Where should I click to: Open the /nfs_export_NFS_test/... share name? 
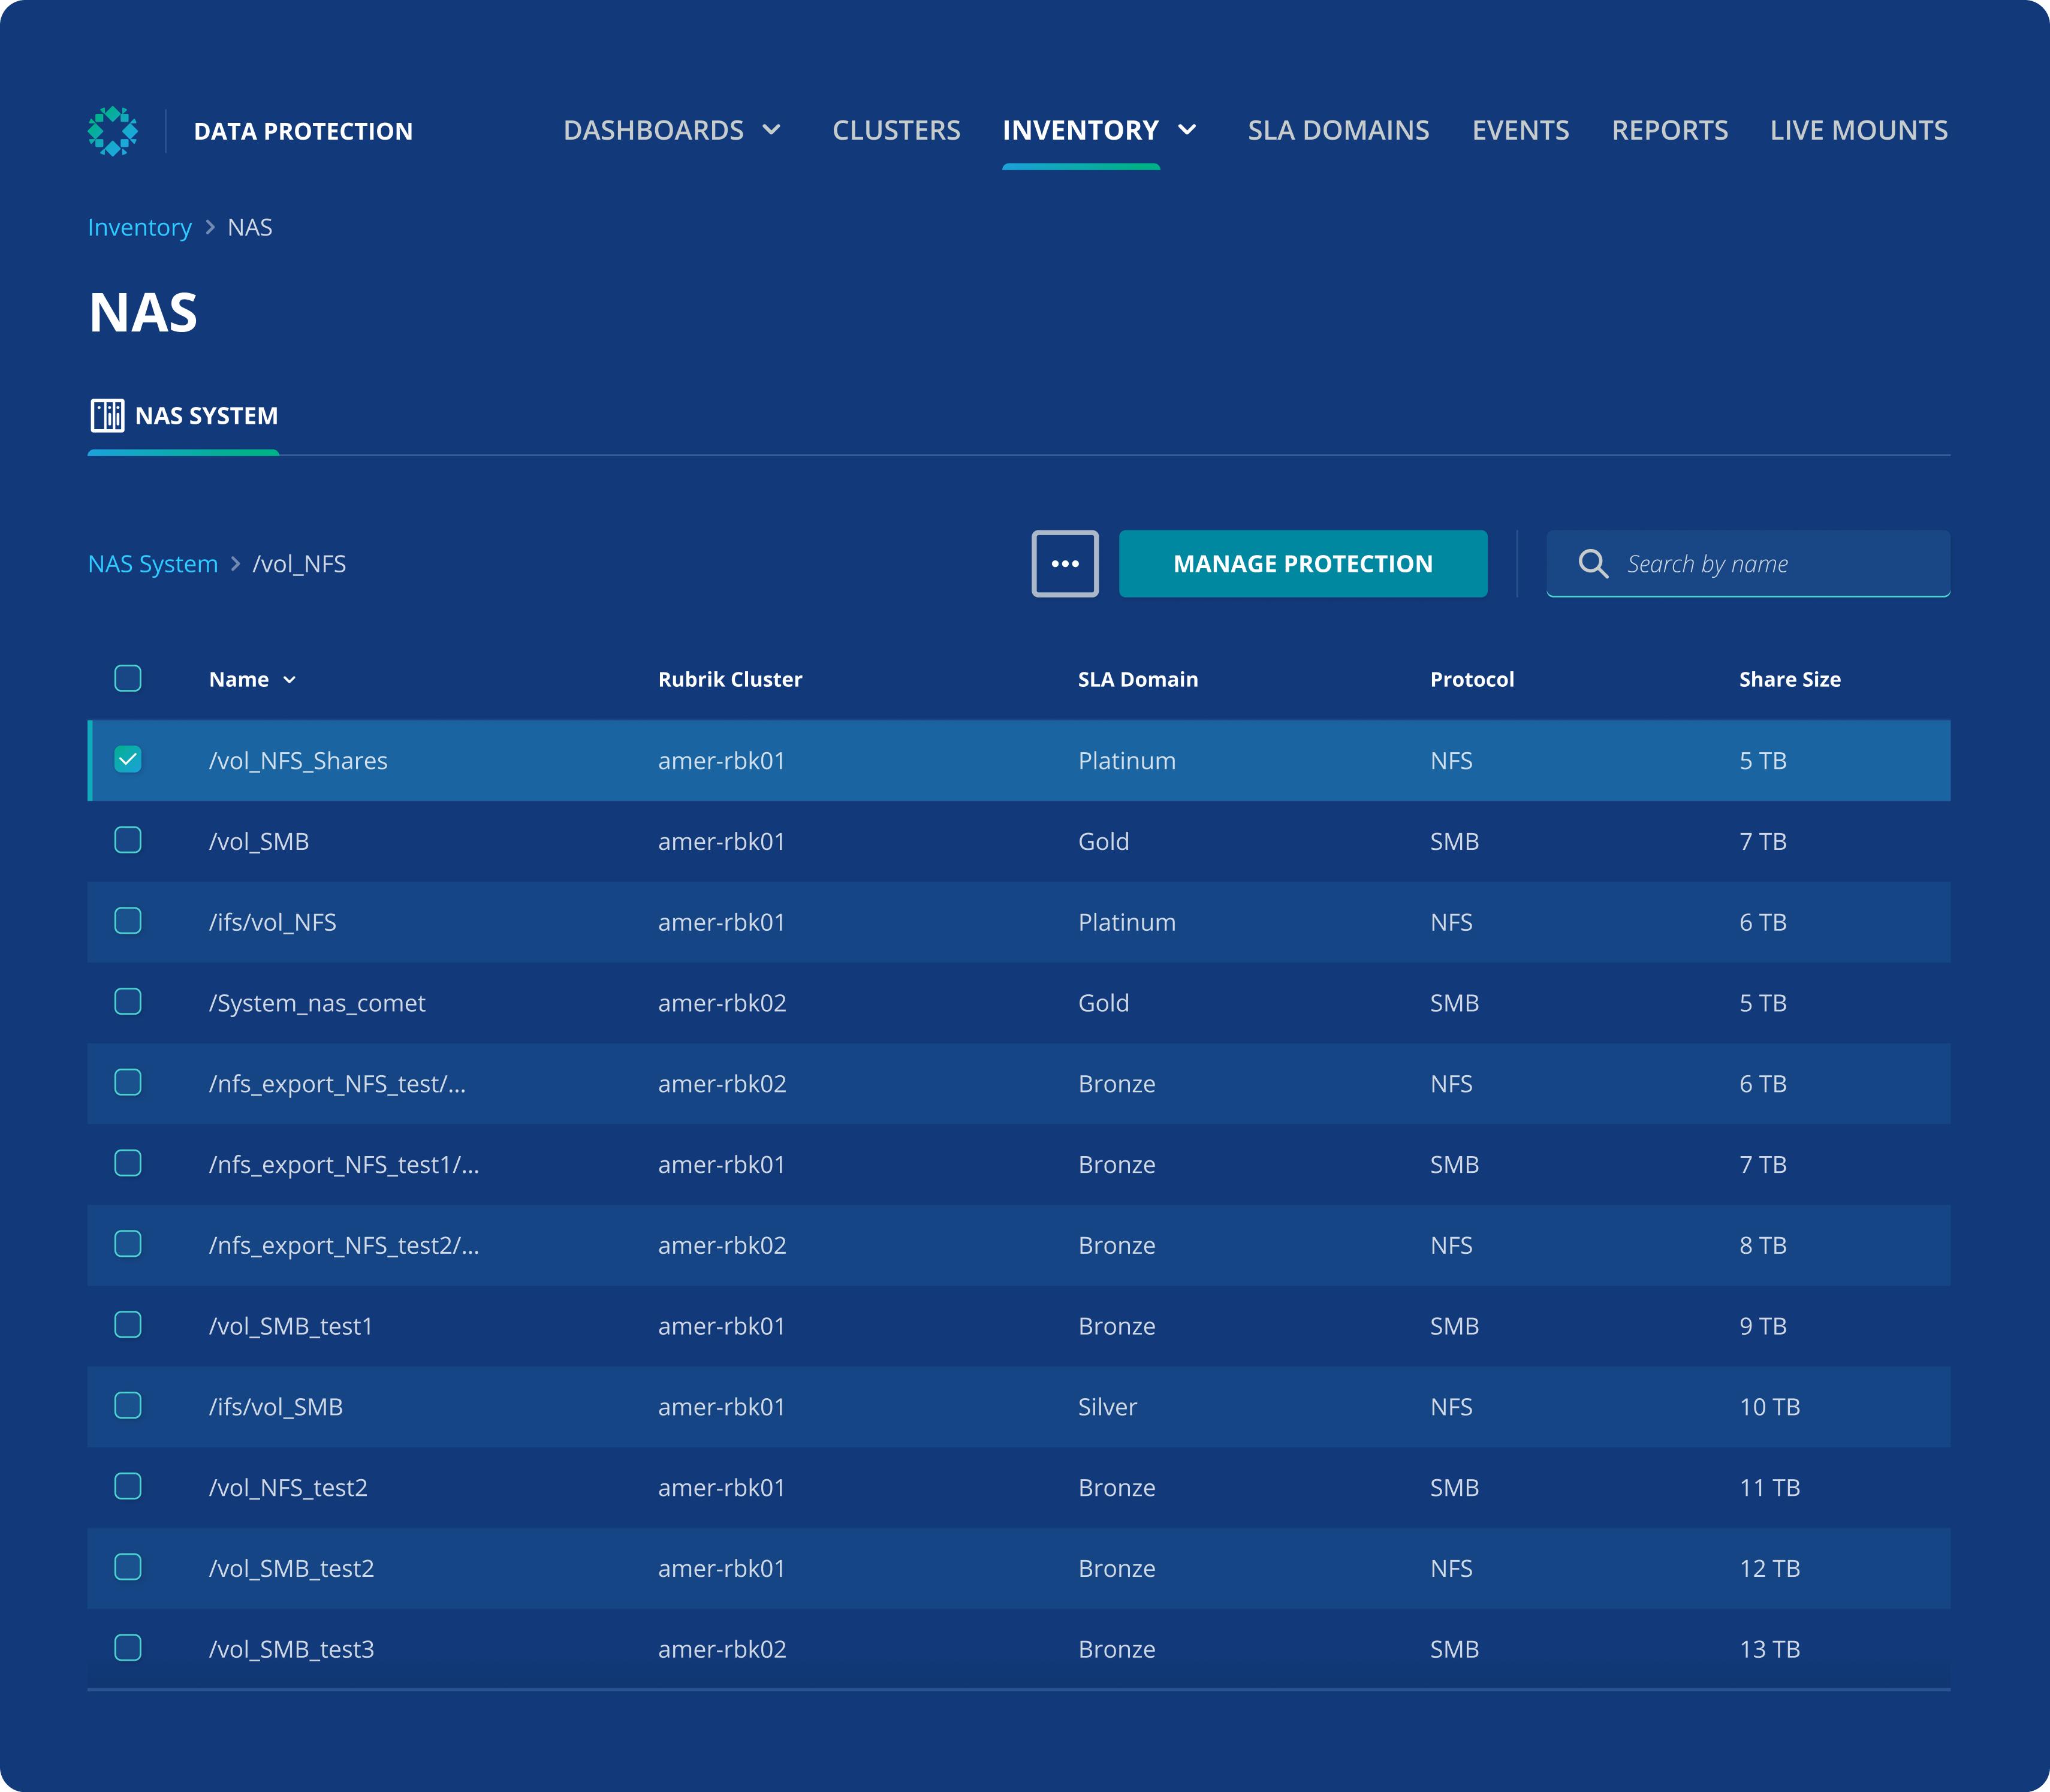click(x=337, y=1084)
